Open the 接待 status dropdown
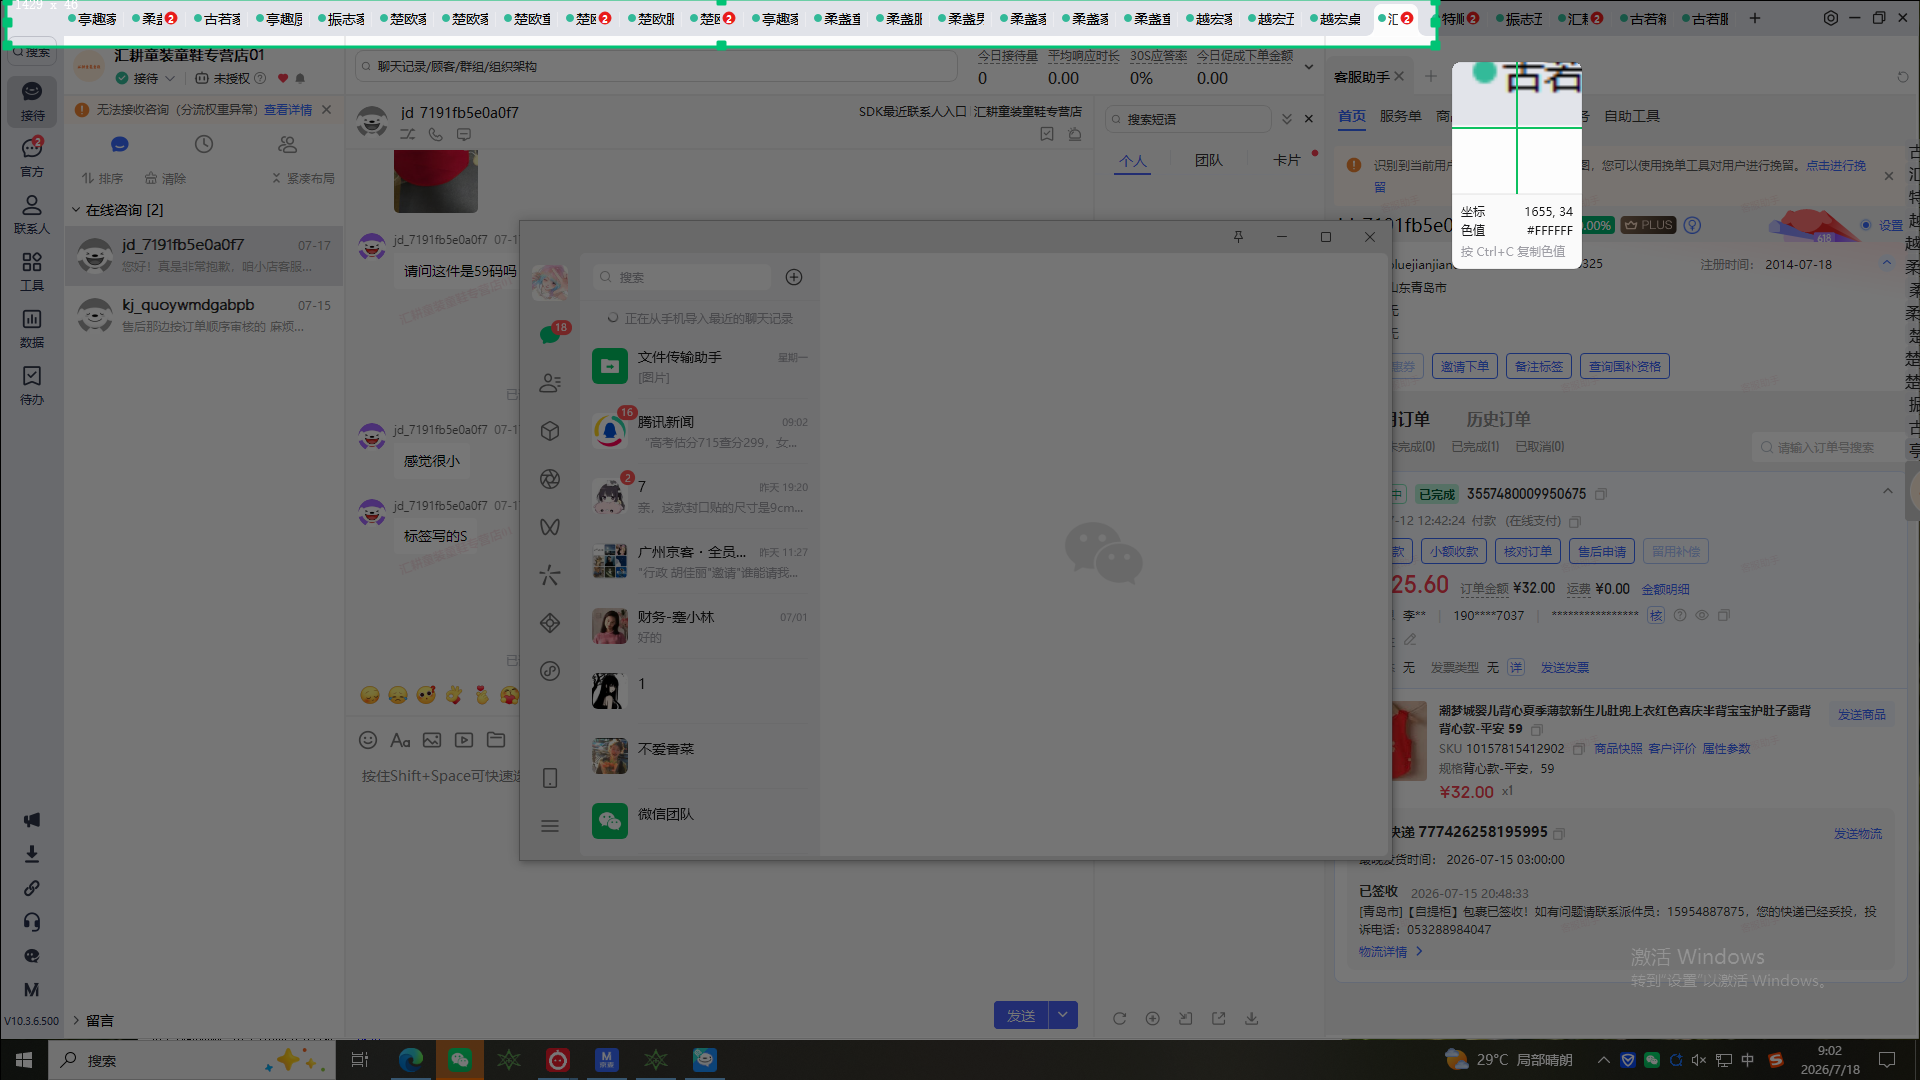The image size is (1920, 1080). coord(171,78)
